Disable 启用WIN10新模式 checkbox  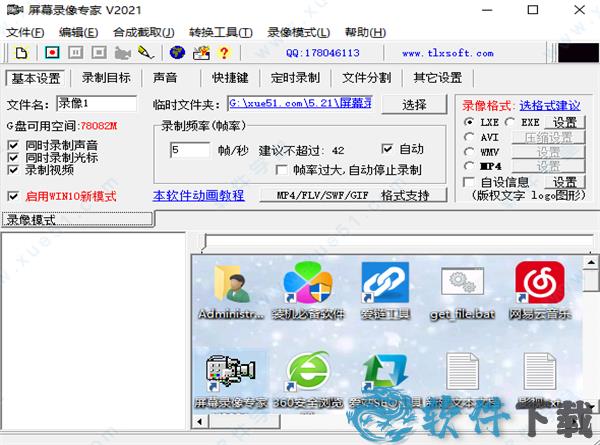[13, 196]
